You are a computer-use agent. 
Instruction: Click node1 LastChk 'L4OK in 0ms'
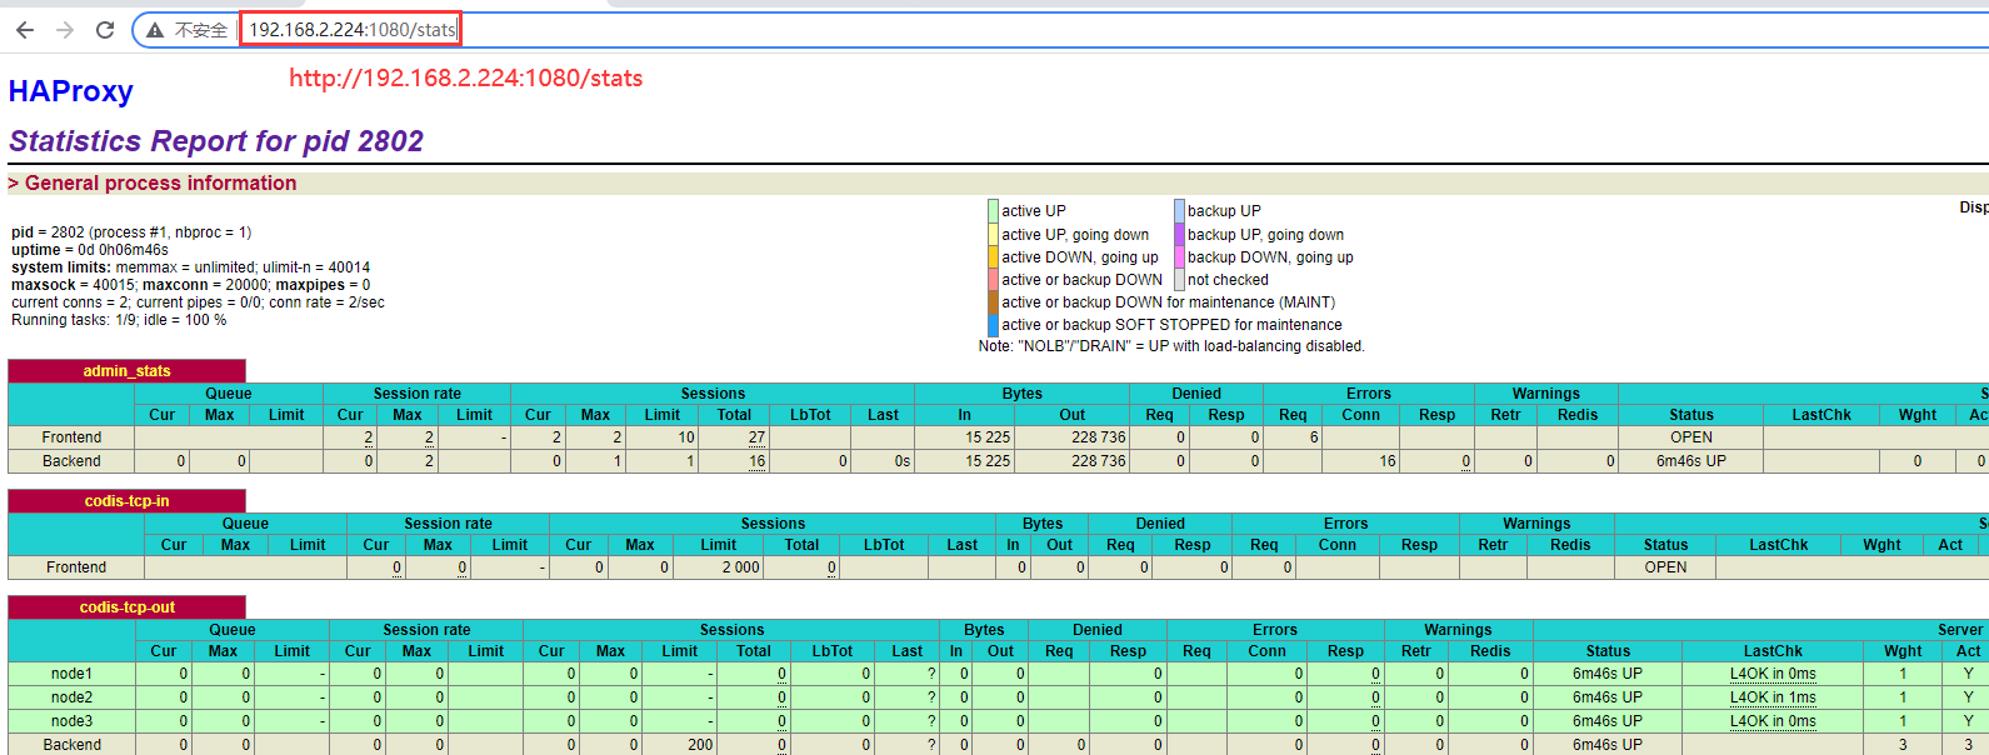[1772, 674]
